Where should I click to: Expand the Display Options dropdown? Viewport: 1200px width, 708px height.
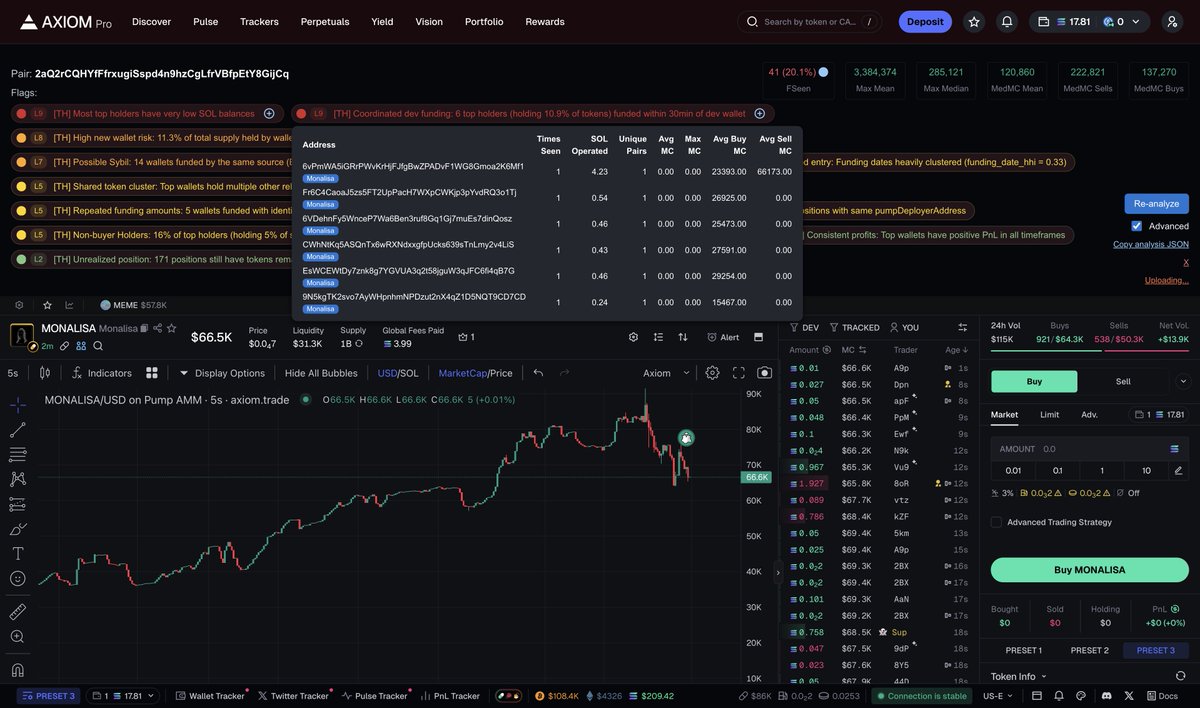[x=222, y=373]
